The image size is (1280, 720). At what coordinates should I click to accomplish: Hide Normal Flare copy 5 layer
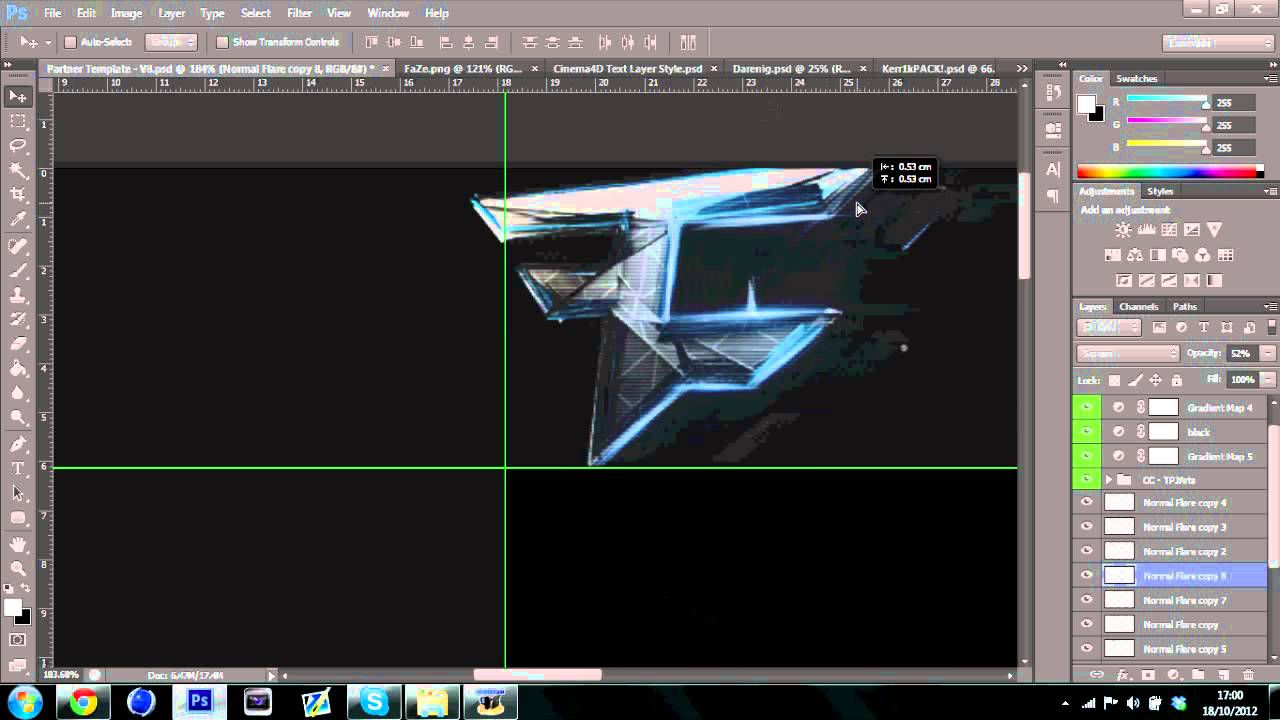[x=1086, y=649]
